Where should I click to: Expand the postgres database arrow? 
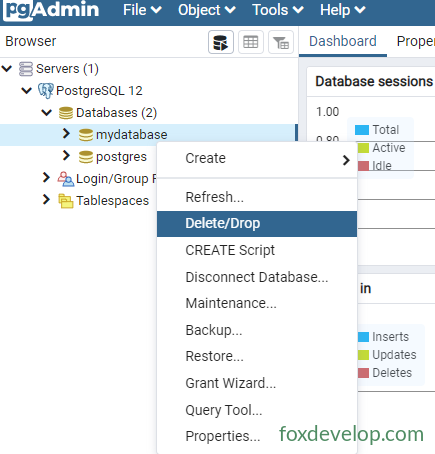(66, 156)
